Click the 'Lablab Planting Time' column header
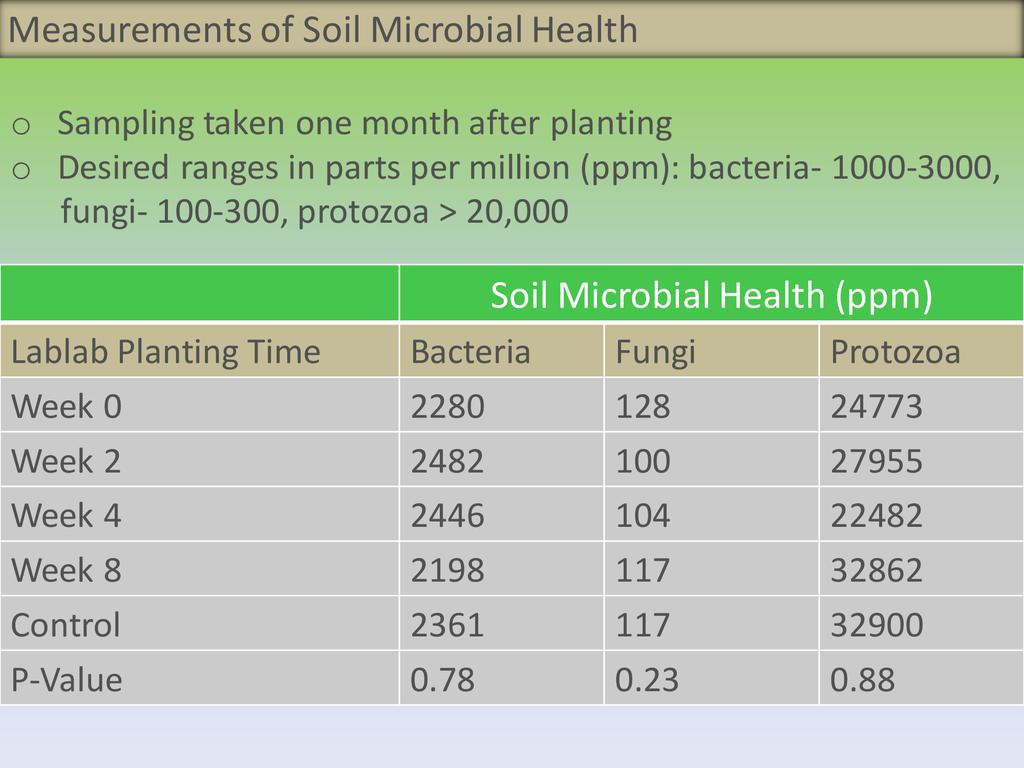Screen dimensions: 1024x768 point(166,352)
